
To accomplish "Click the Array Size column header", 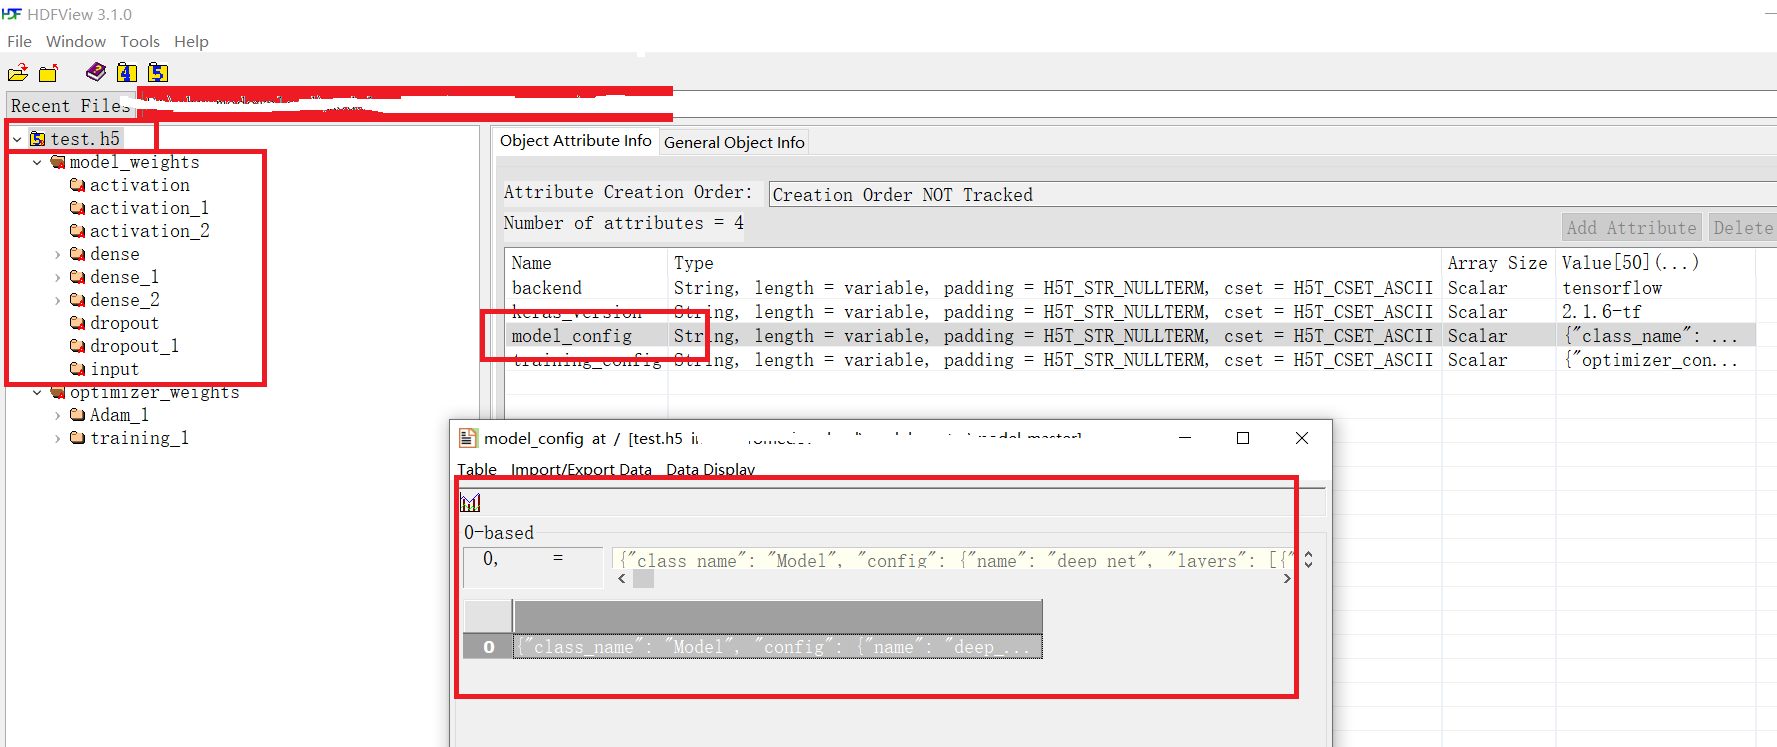I will click(1498, 263).
